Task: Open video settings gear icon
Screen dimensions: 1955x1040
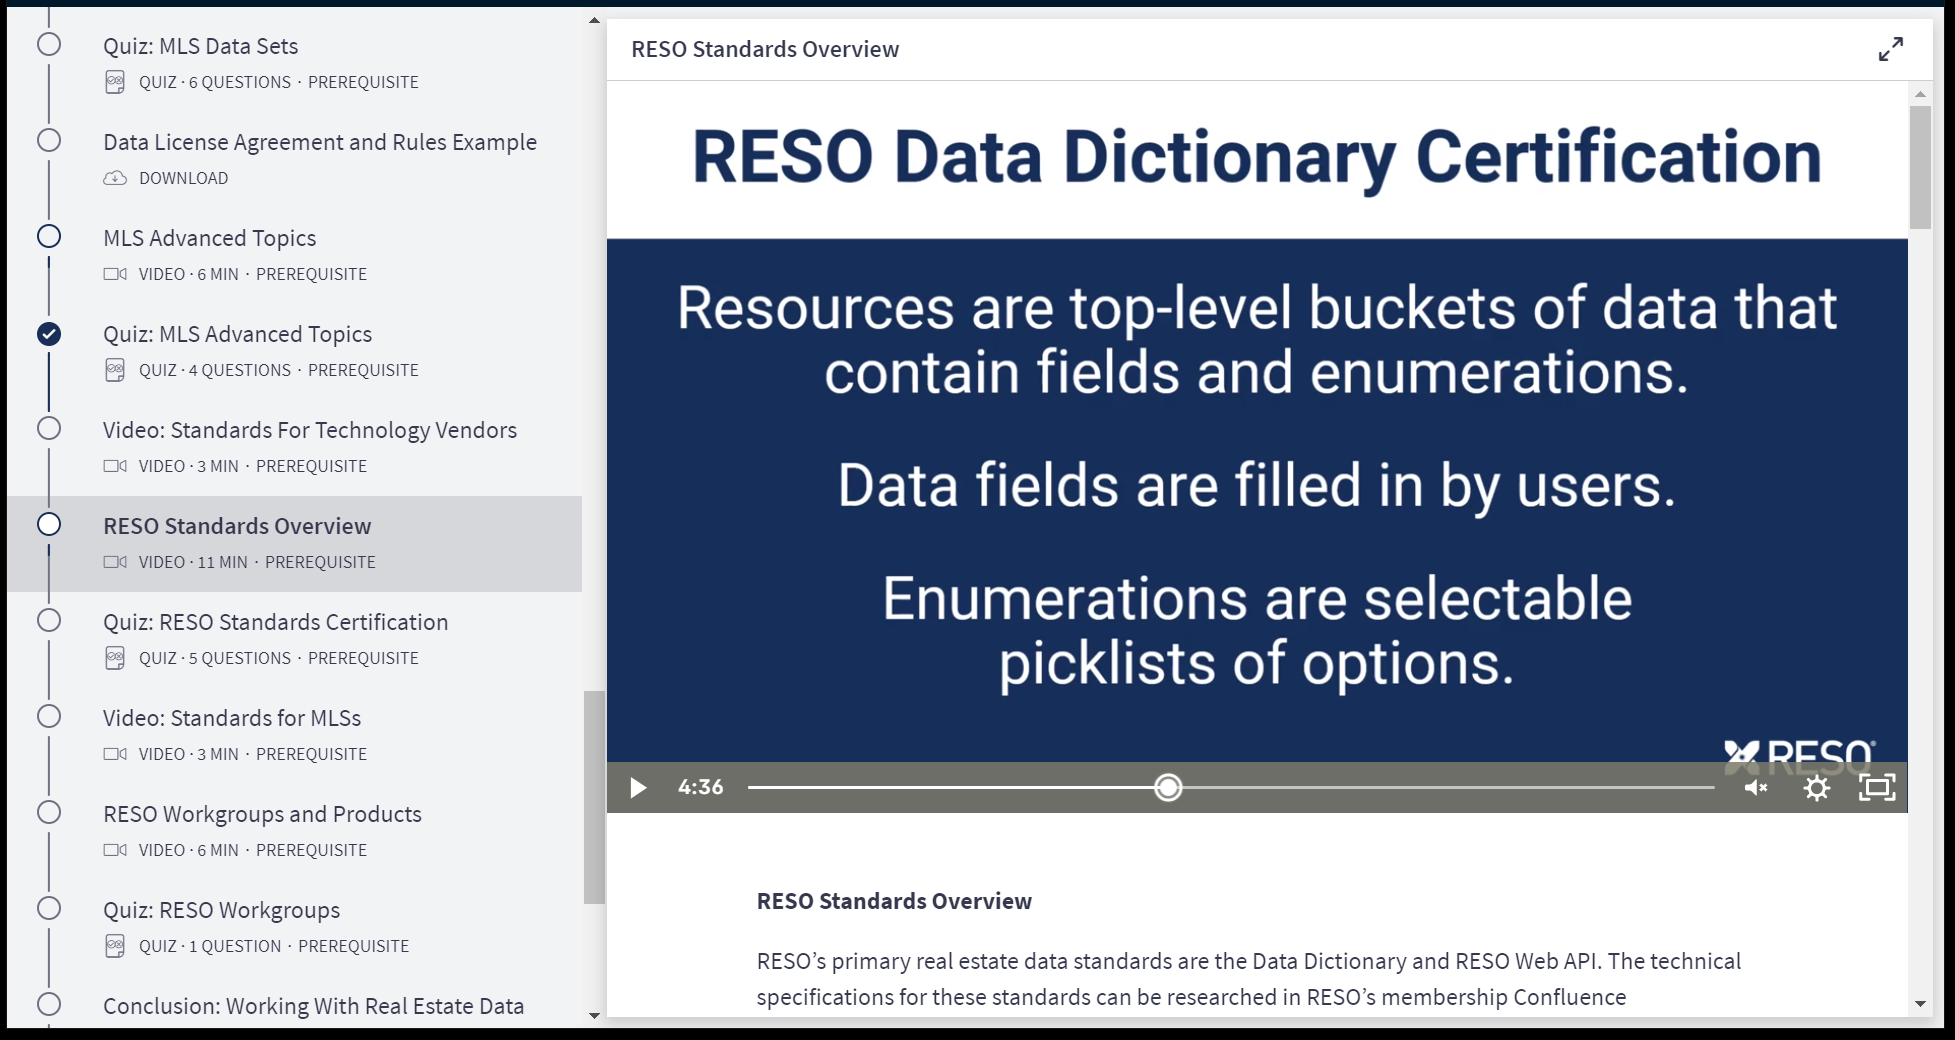Action: [1817, 788]
